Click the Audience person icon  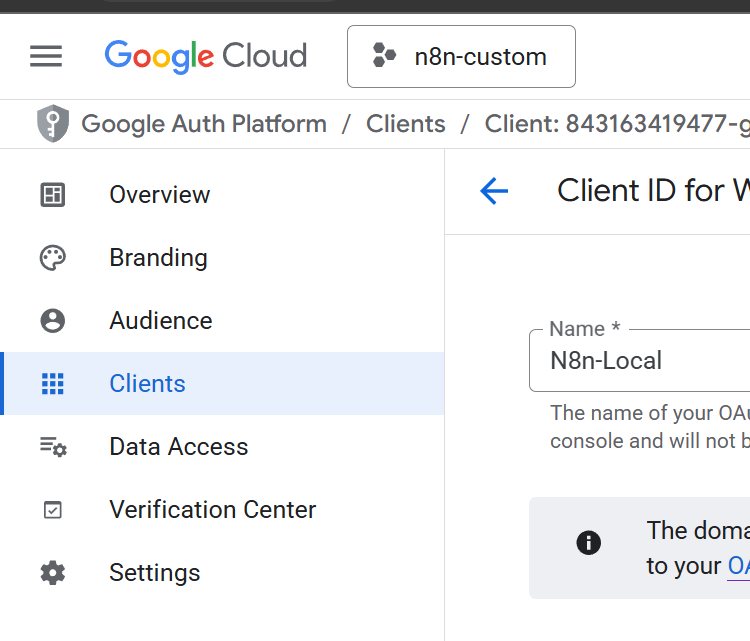(52, 321)
